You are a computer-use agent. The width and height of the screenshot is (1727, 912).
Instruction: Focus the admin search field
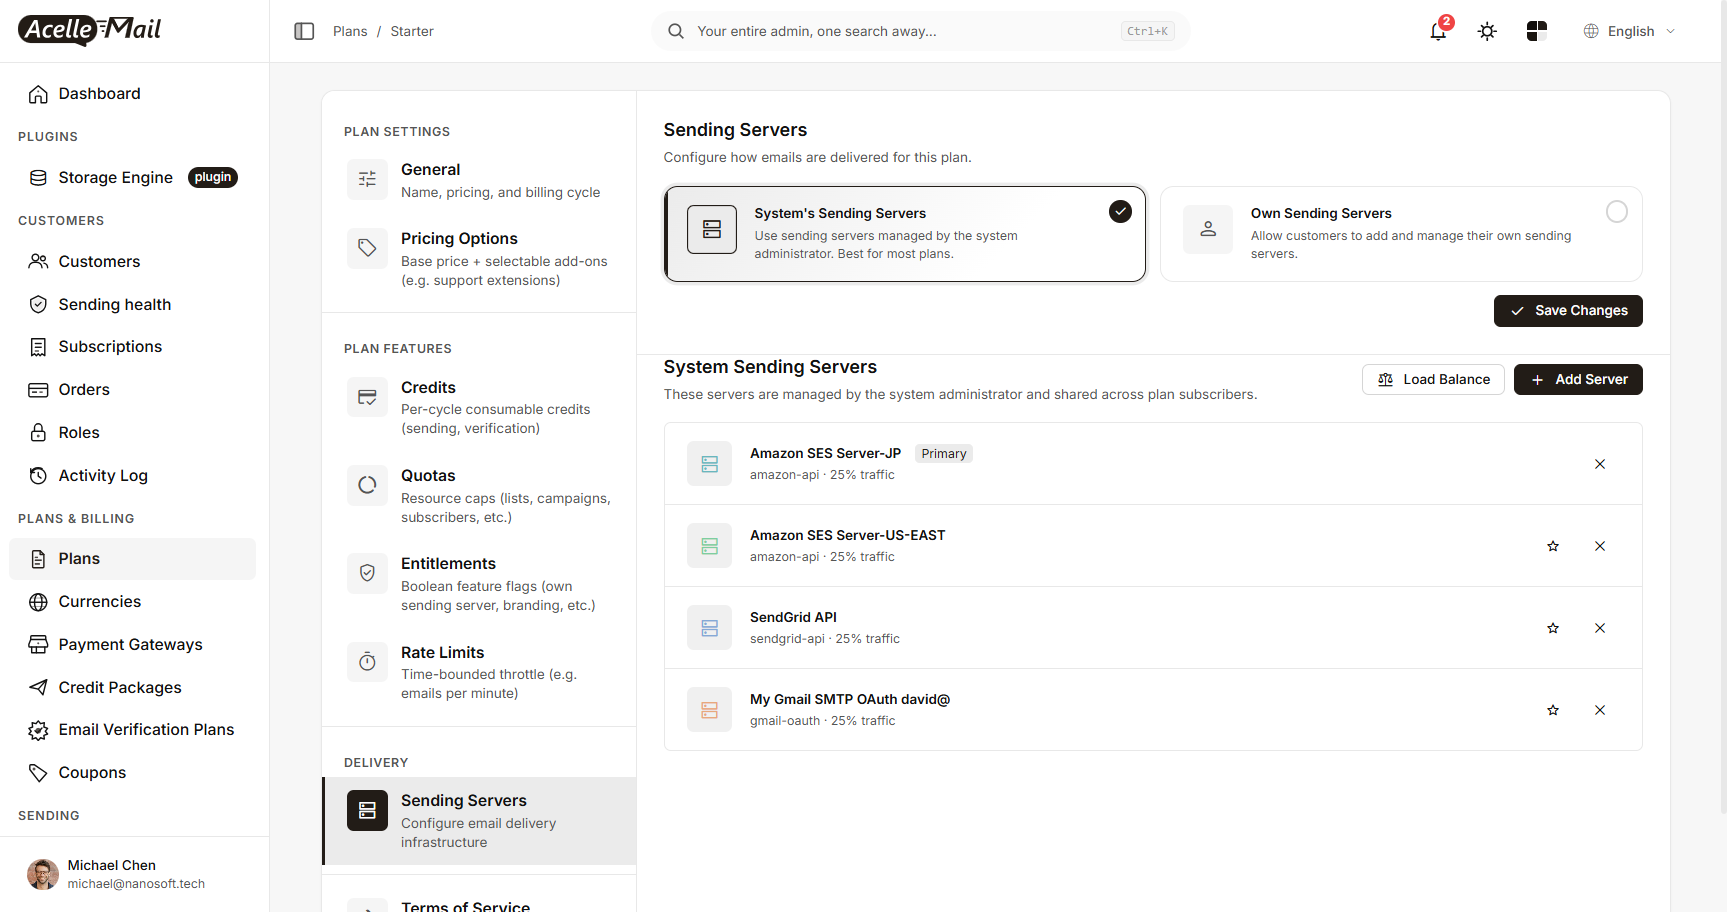pos(920,31)
